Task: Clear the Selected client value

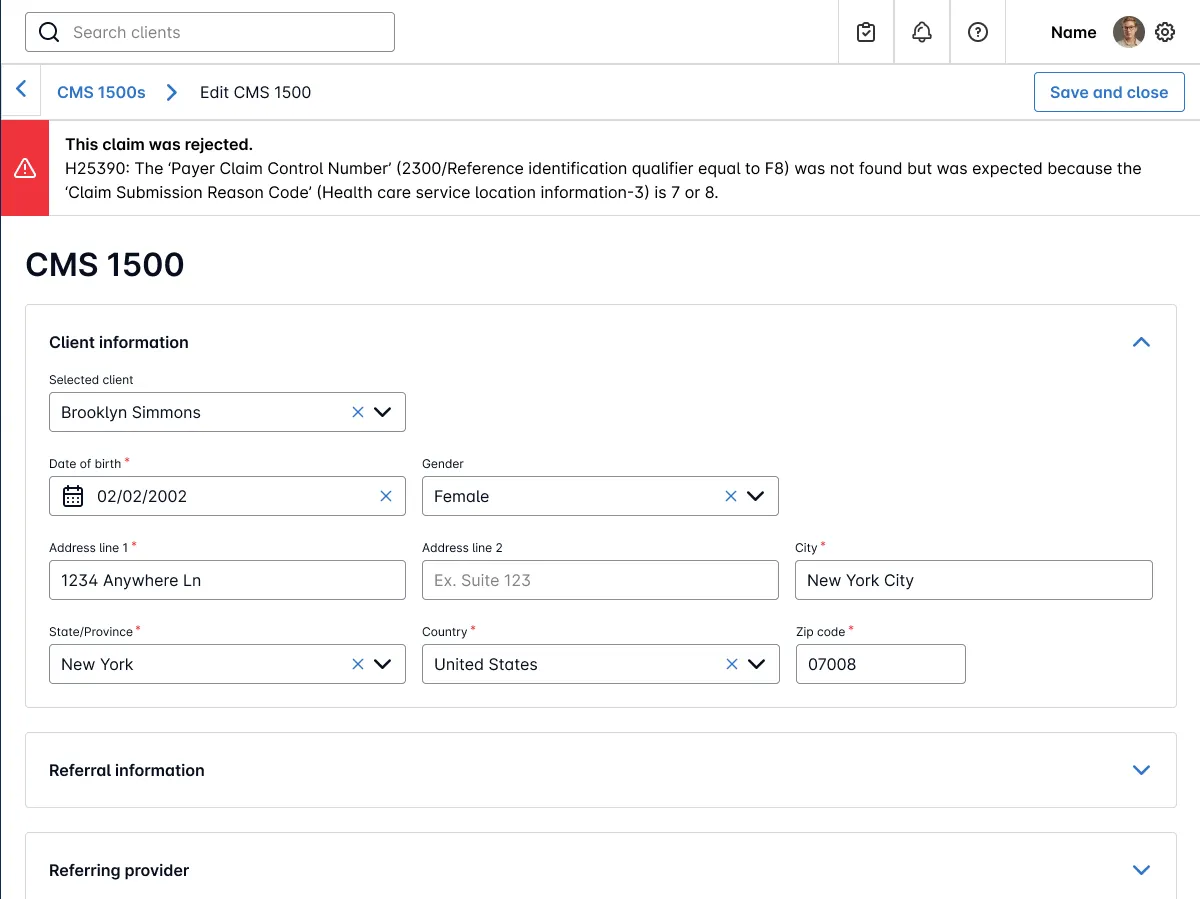Action: (x=357, y=412)
